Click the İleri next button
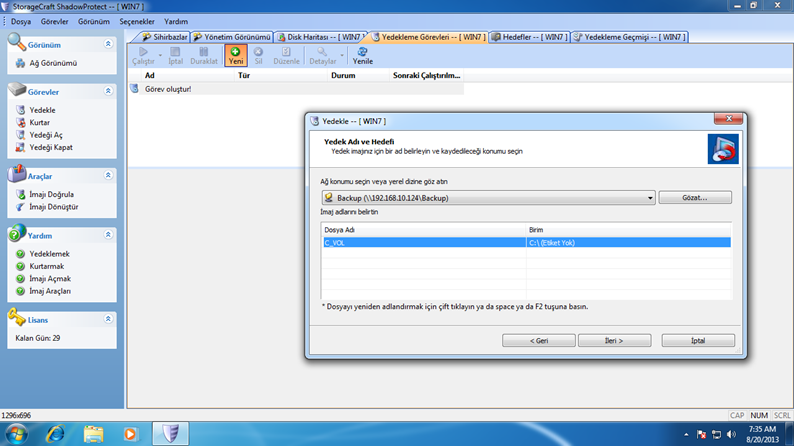The width and height of the screenshot is (794, 446). [x=614, y=341]
